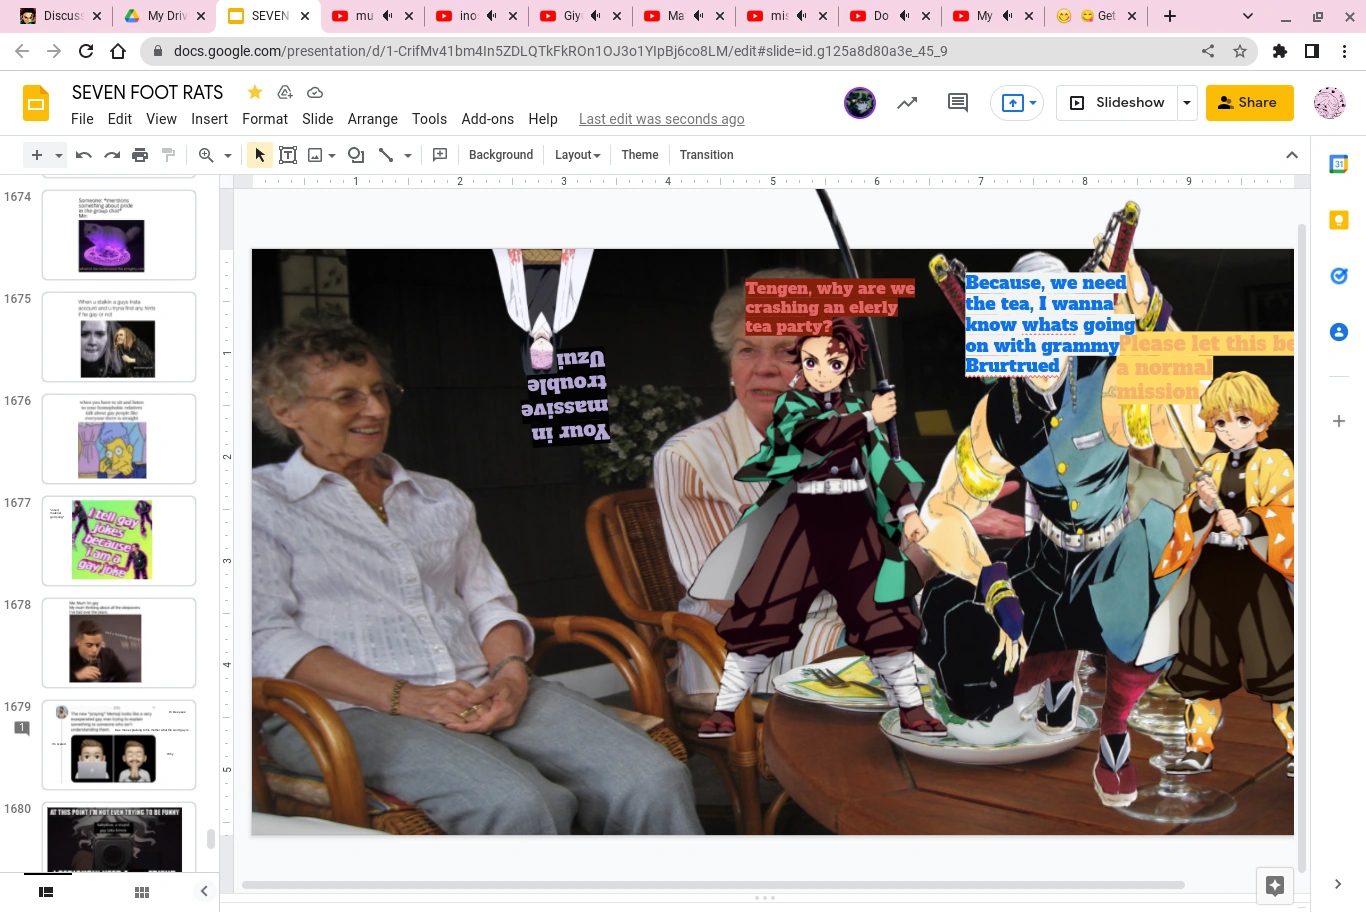
Task: Open the Arrange menu
Action: (372, 119)
